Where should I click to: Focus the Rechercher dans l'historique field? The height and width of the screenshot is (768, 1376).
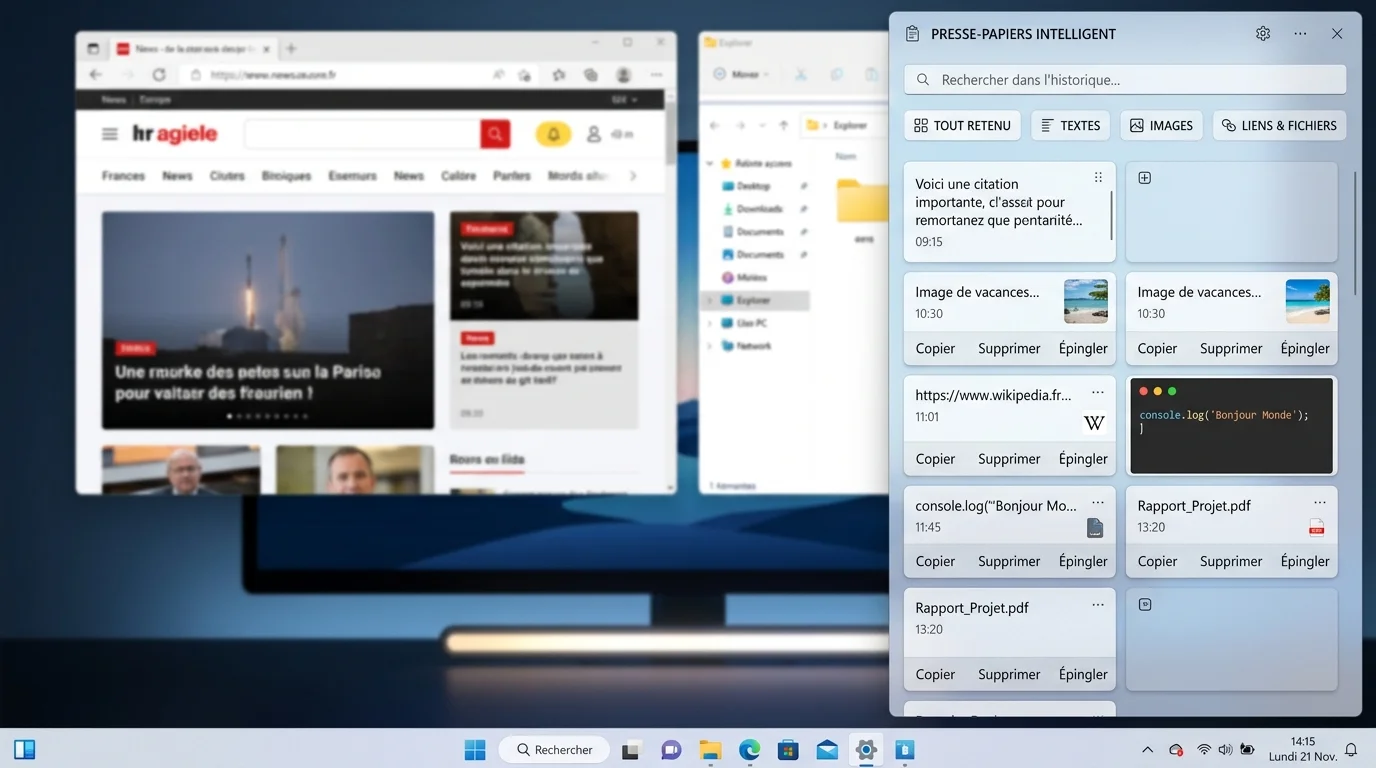[x=1125, y=79]
